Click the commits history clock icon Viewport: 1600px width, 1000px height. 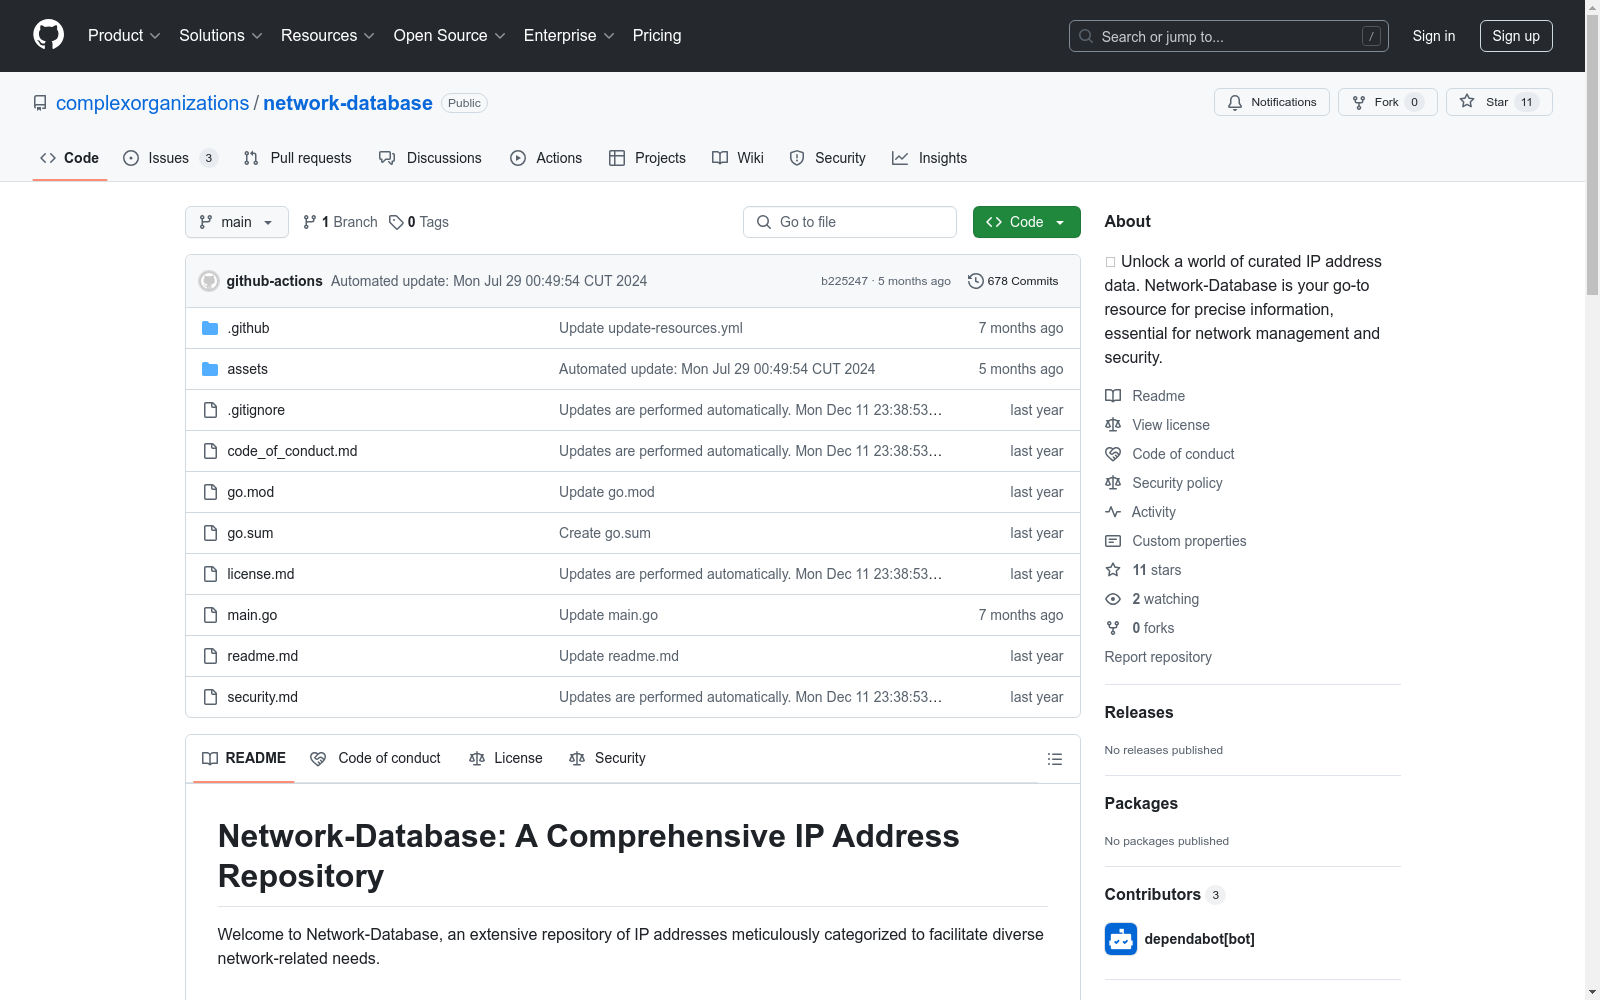pyautogui.click(x=976, y=281)
